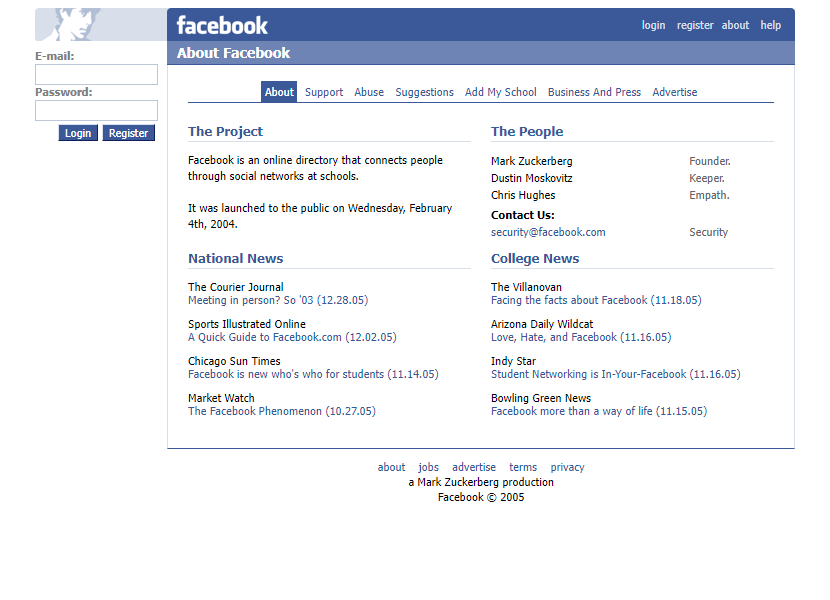The height and width of the screenshot is (600, 830).
Task: Click the Contact Us: label
Action: click(522, 215)
